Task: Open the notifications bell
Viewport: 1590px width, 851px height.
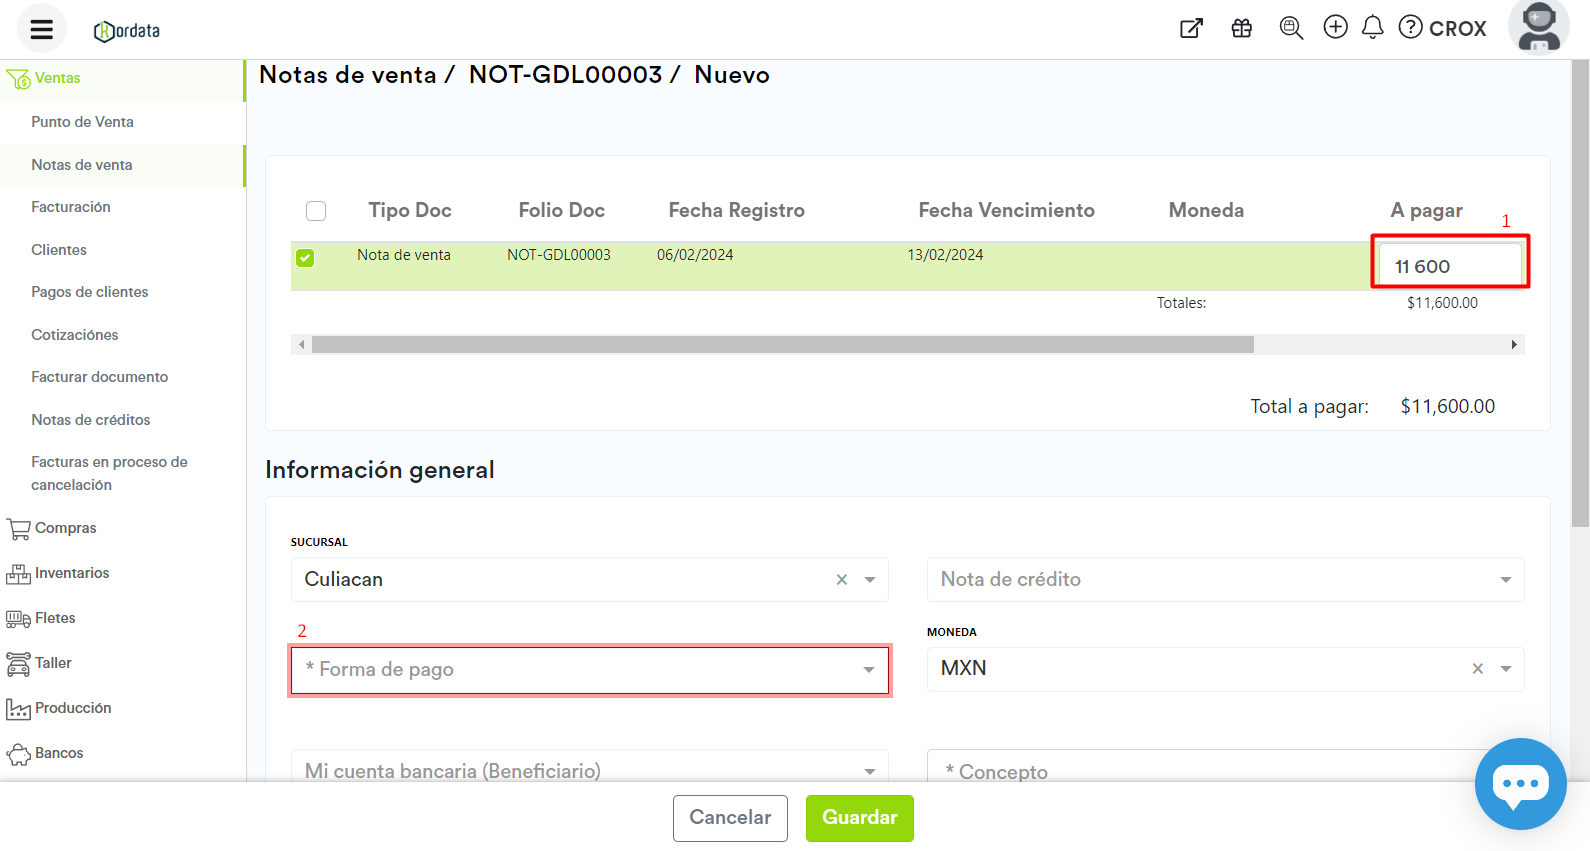Action: pos(1373,27)
